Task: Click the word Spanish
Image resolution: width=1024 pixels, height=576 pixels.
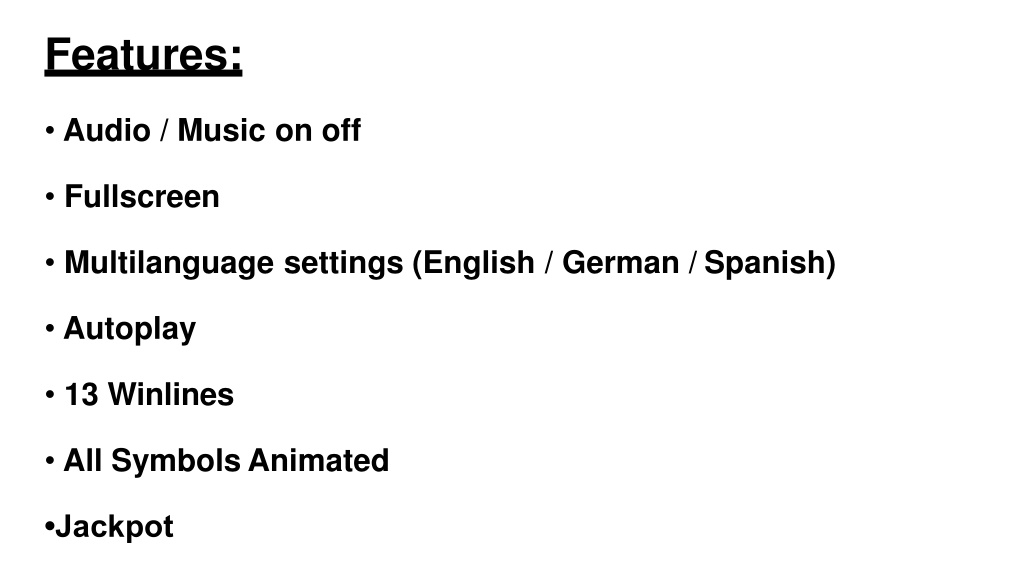Action: [765, 263]
